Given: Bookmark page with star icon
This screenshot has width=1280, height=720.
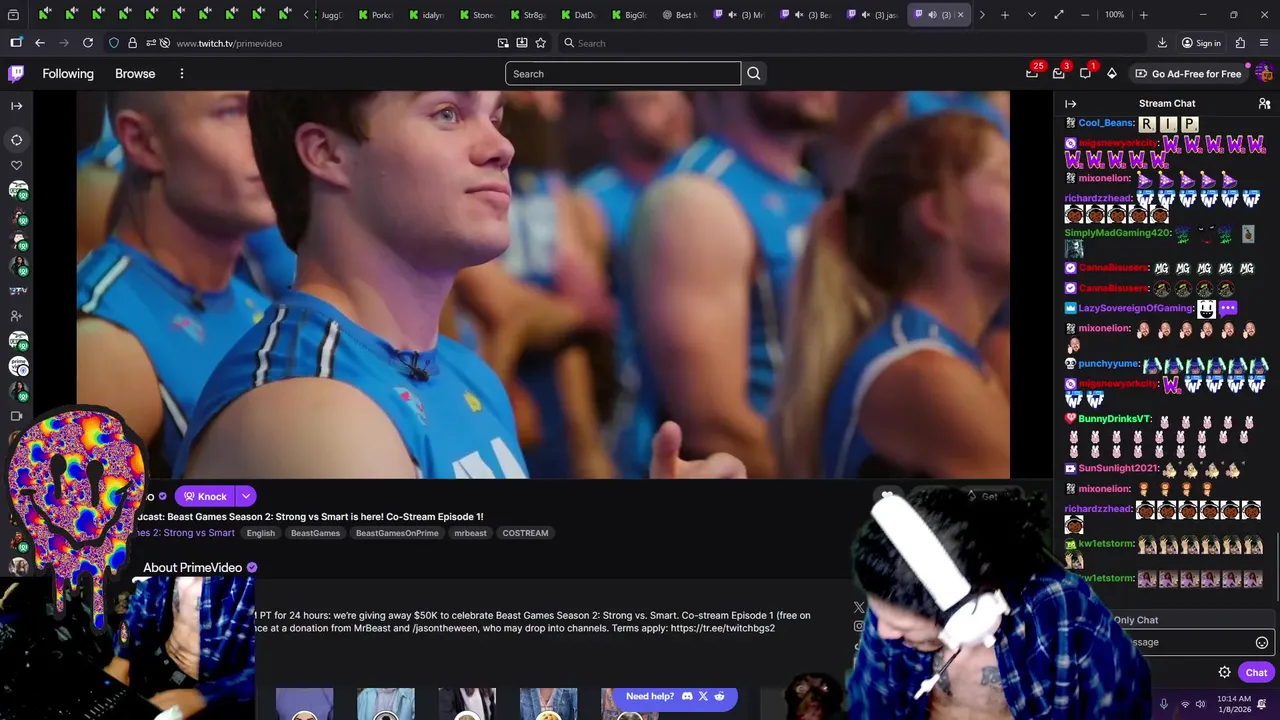Looking at the screenshot, I should click(x=541, y=43).
